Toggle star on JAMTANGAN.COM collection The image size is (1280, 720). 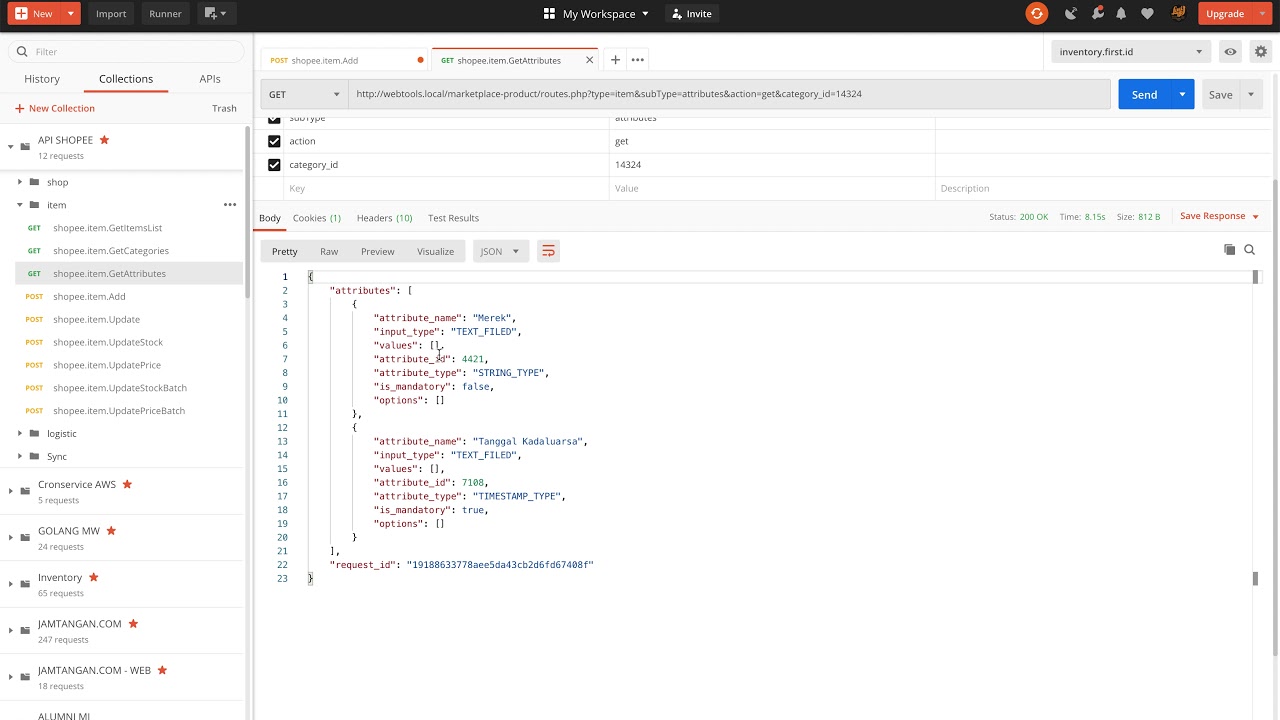133,624
